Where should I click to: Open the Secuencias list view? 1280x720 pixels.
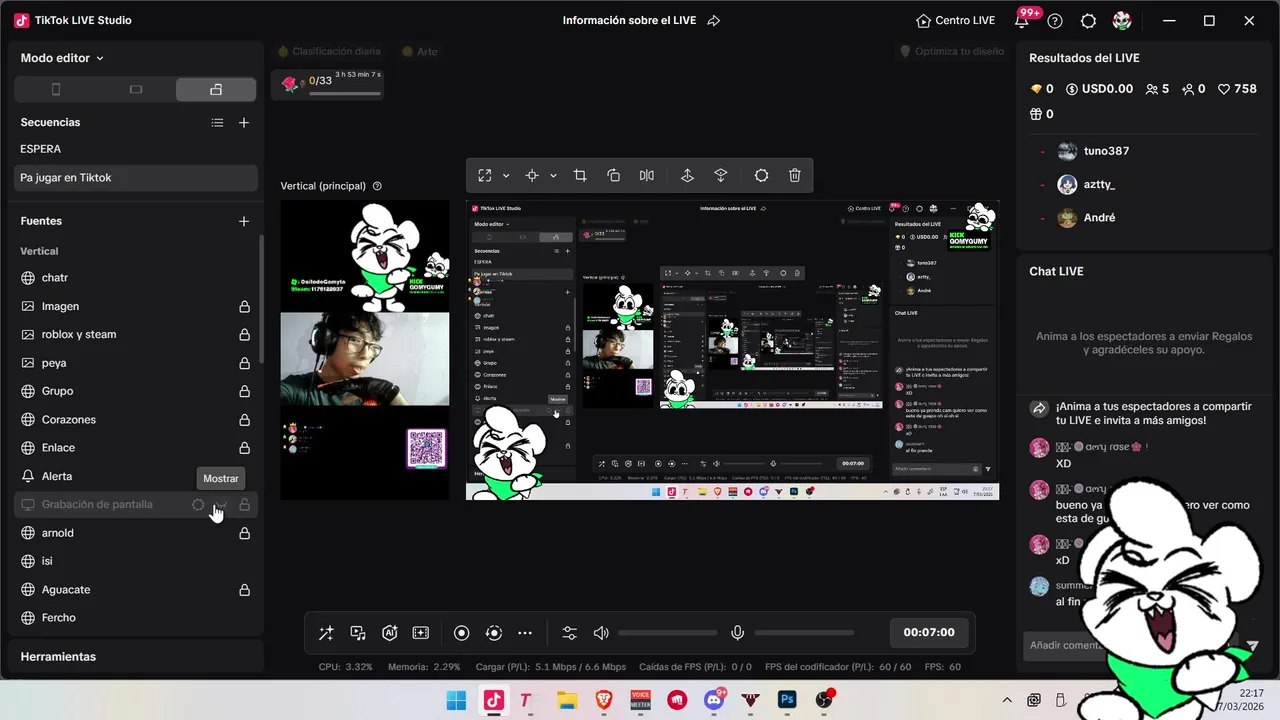coord(217,122)
